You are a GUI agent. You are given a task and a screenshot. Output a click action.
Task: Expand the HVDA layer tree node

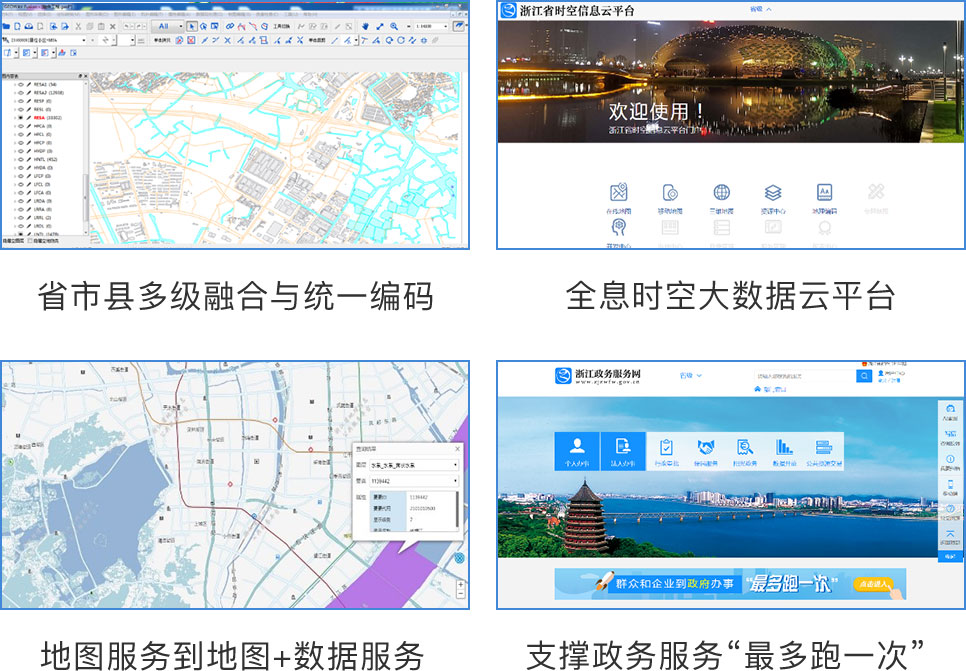[15, 168]
